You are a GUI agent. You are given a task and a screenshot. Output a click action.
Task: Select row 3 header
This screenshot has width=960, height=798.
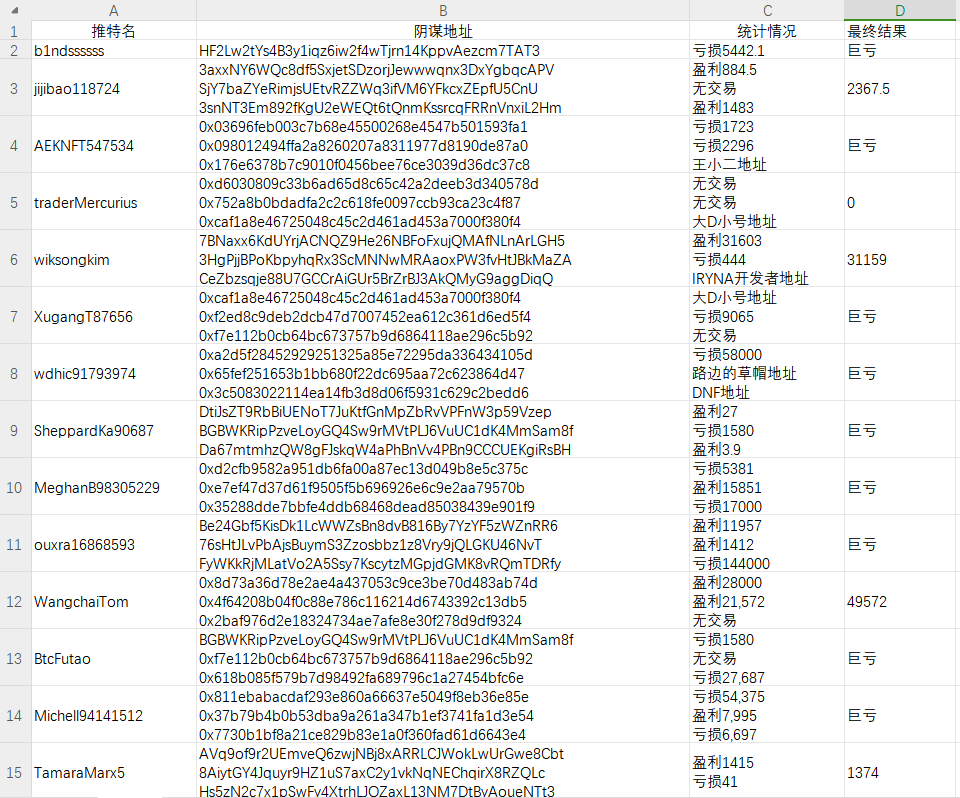(15, 88)
